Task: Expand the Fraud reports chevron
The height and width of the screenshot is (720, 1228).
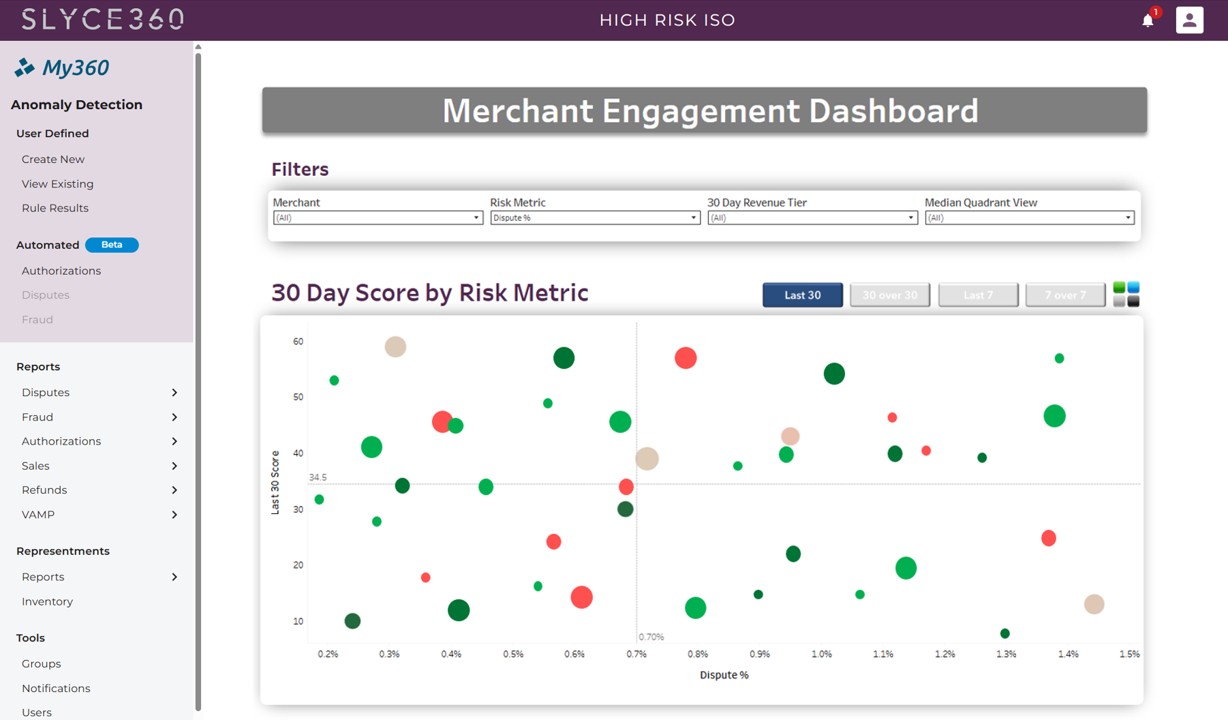Action: [x=174, y=417]
